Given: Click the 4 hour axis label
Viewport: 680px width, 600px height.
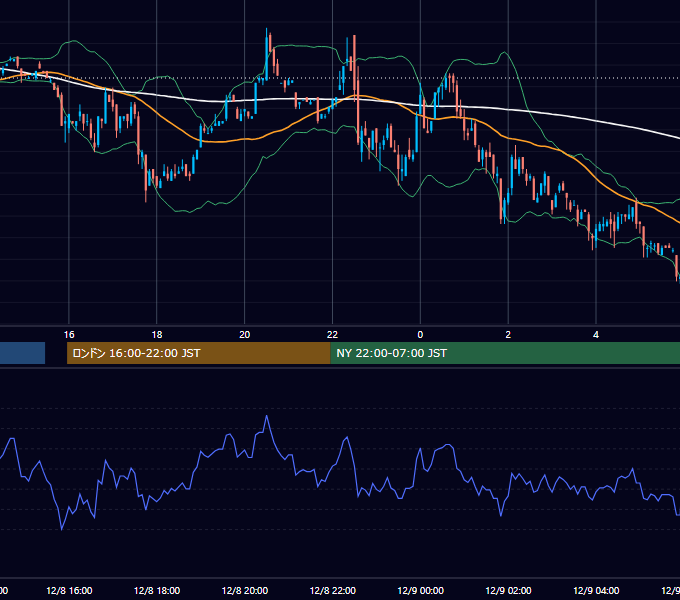Looking at the screenshot, I should pos(596,335).
